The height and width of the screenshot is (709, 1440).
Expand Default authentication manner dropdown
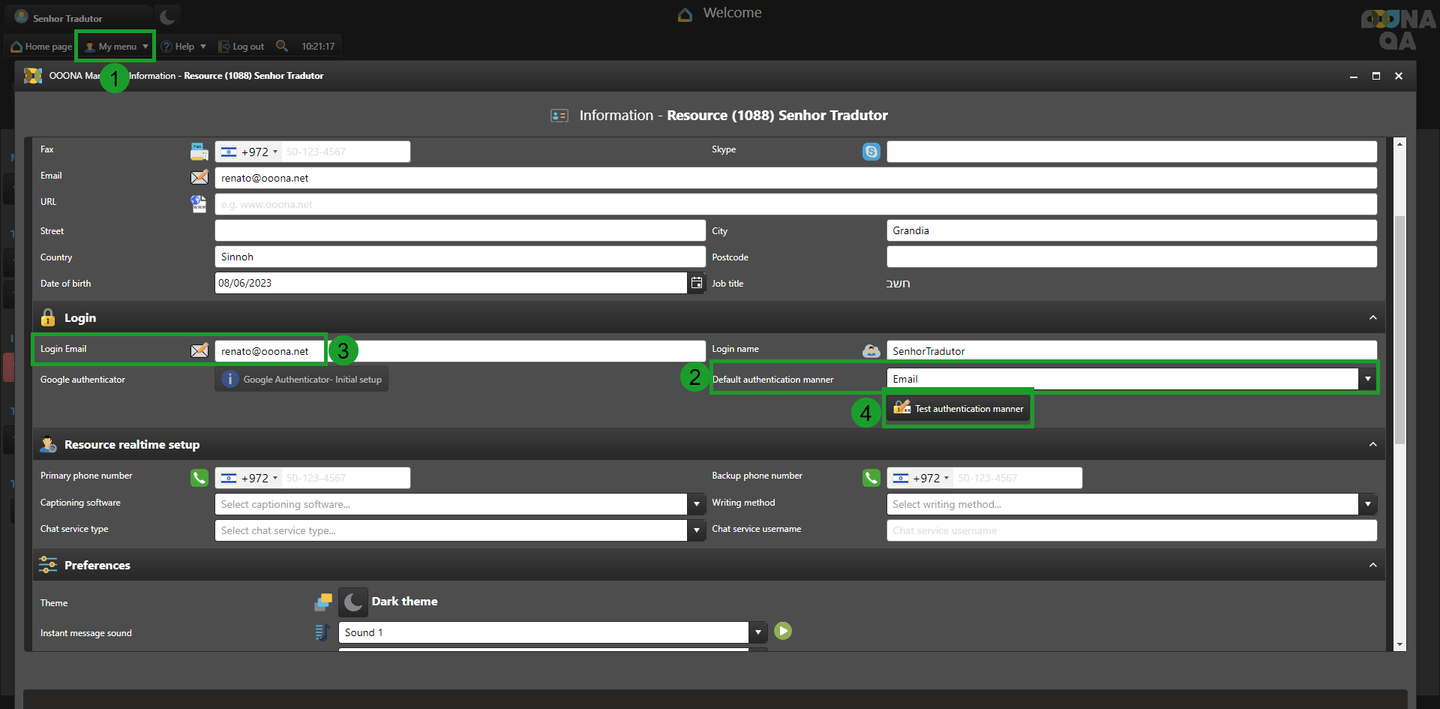(1366, 379)
